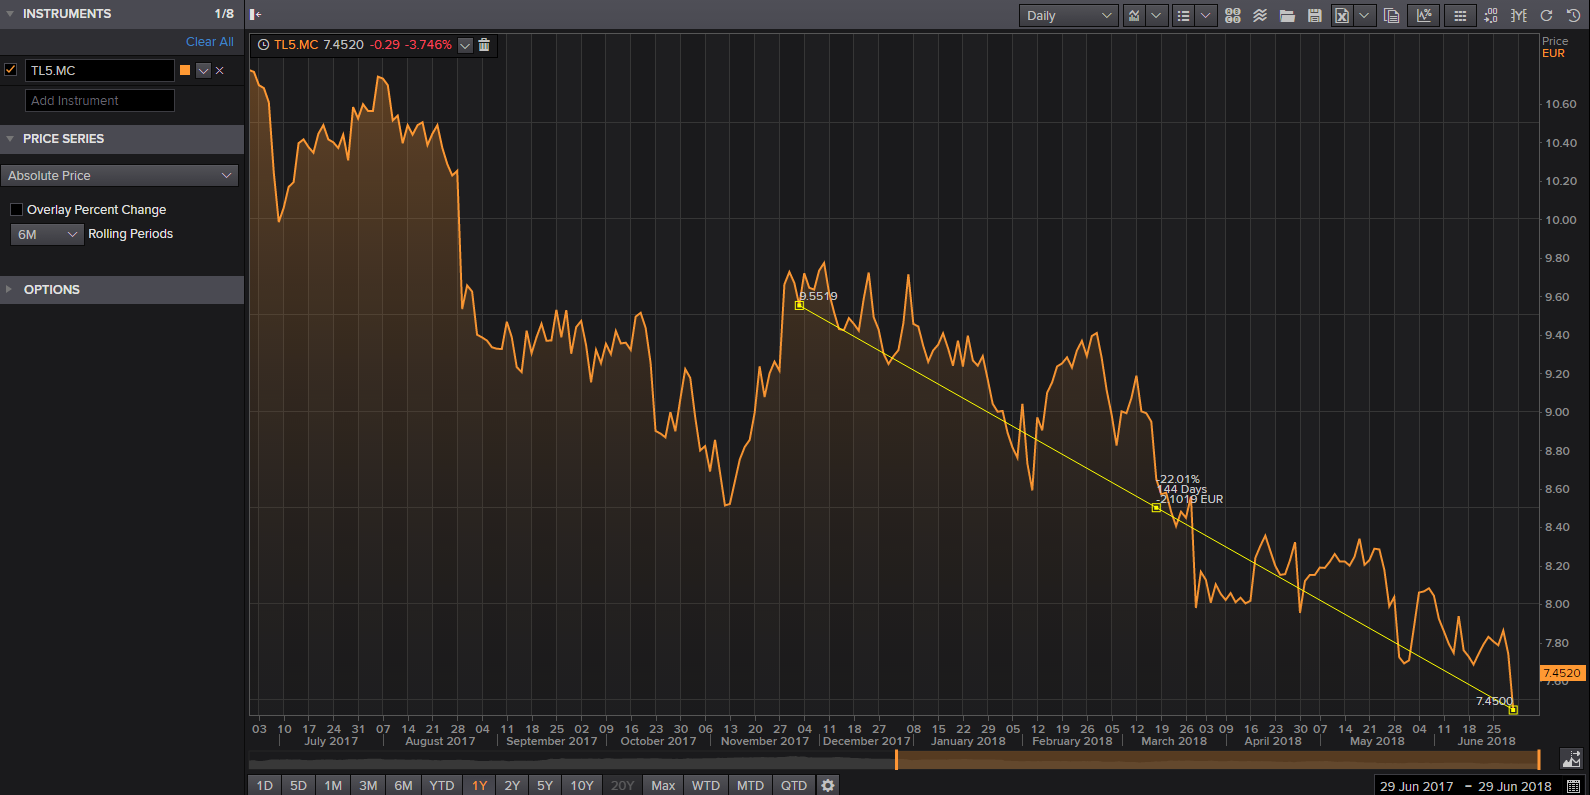Viewport: 1590px width, 795px height.
Task: Collapse the INSTRUMENTS section header
Action: click(122, 14)
